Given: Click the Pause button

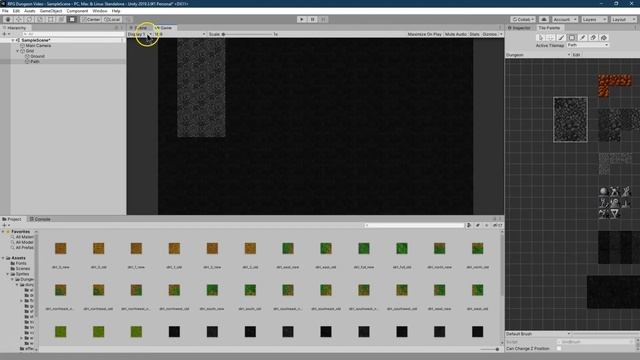Looking at the screenshot, I should [313, 19].
